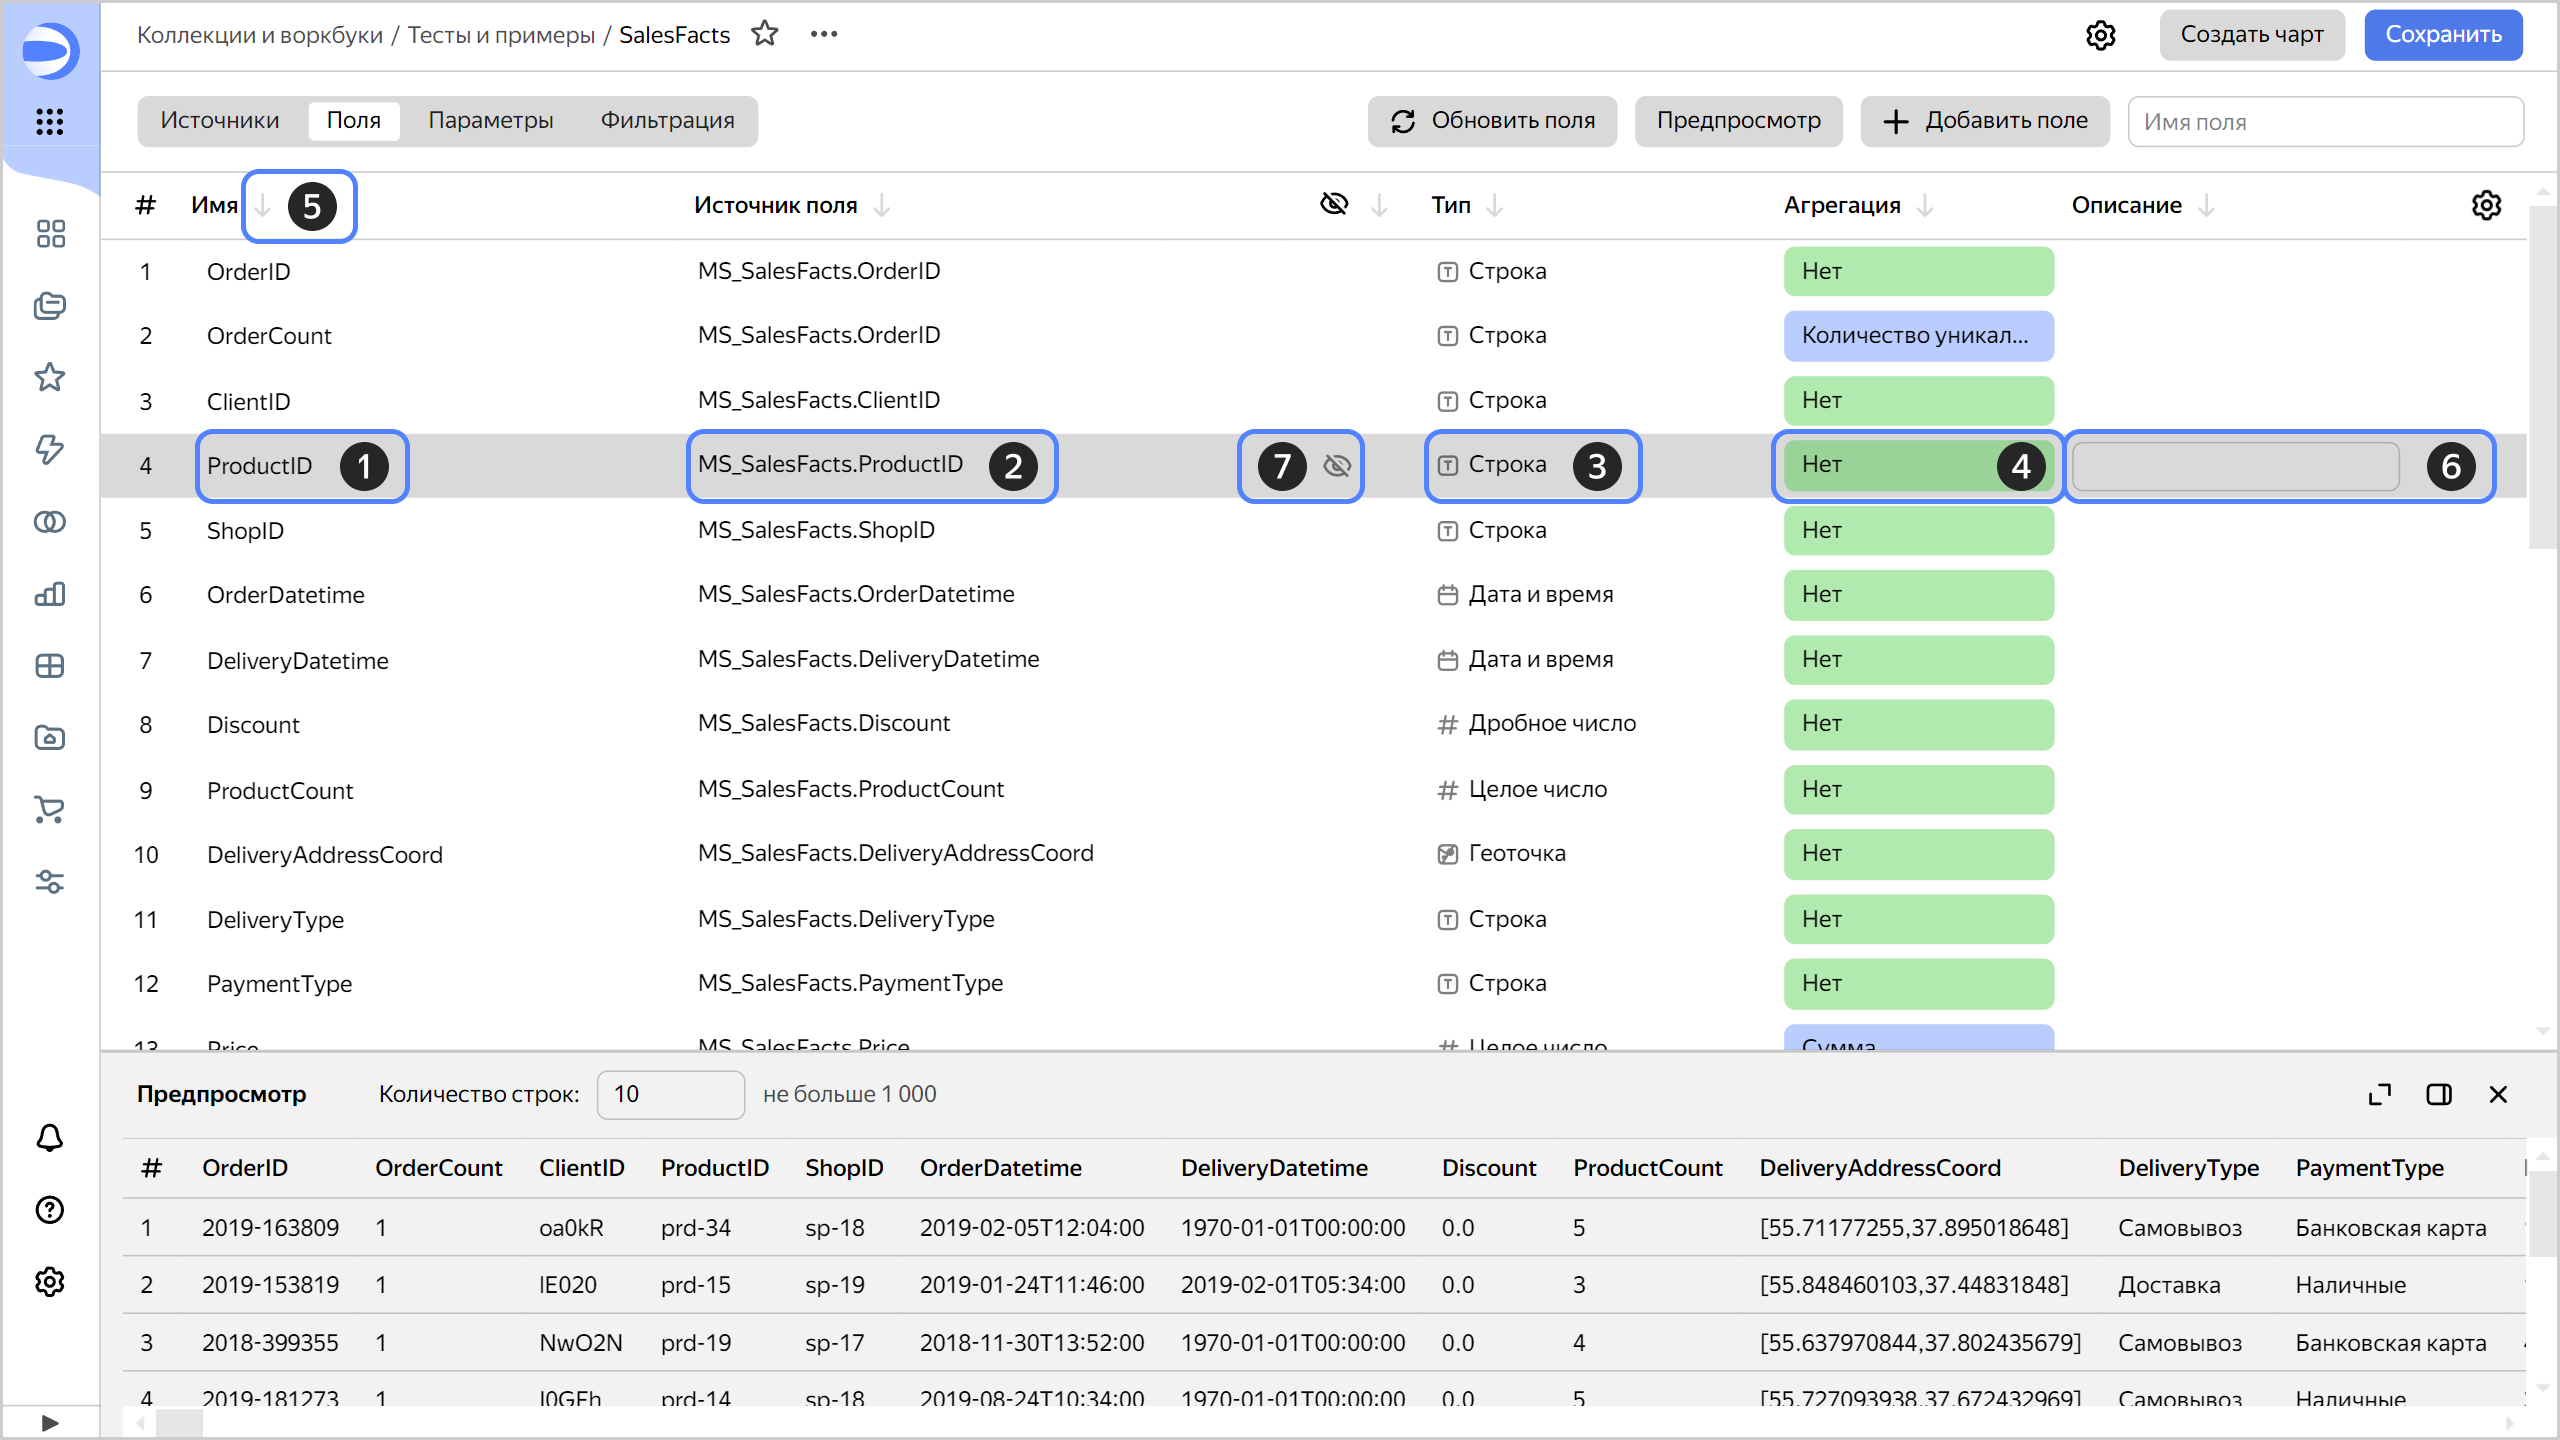The height and width of the screenshot is (1440, 2560).
Task: Click the Добавить поле button
Action: 1984,121
